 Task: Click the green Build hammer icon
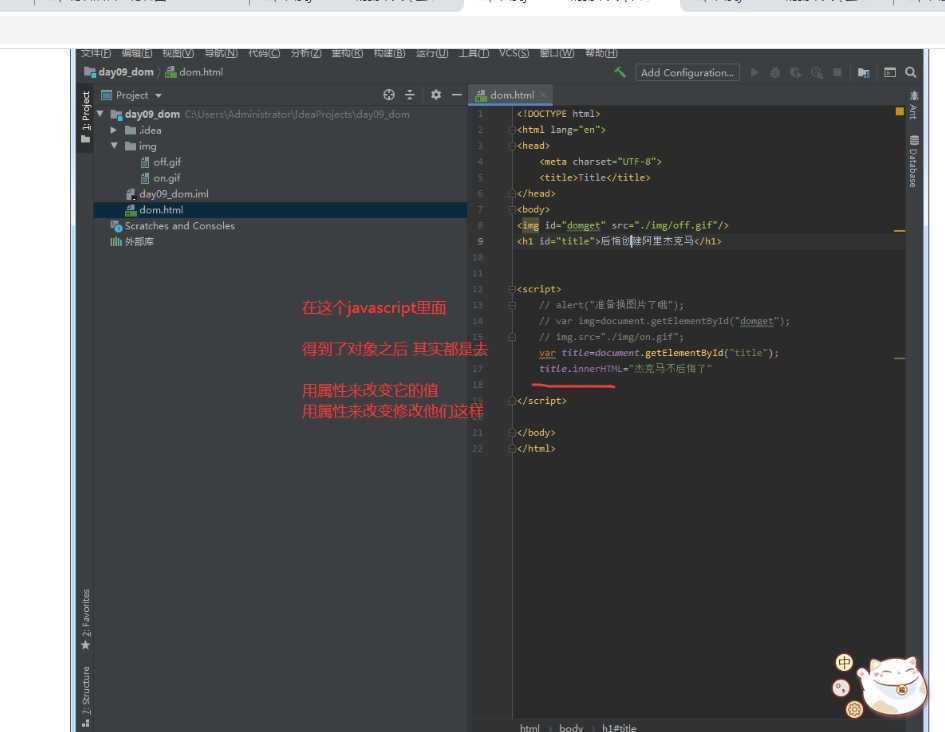click(x=620, y=72)
